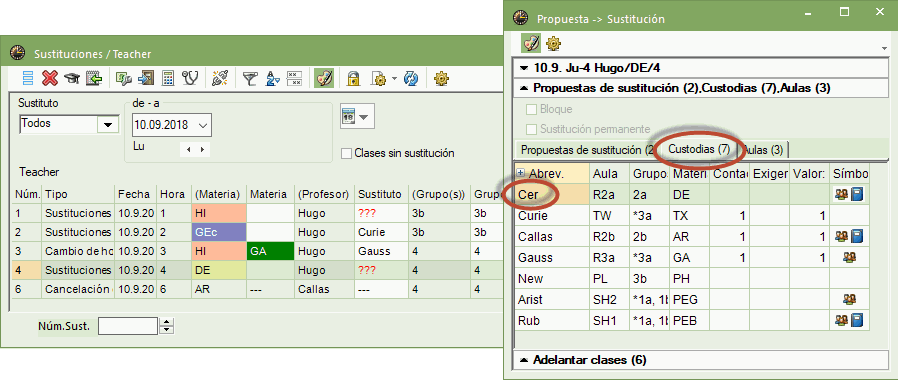Decrease the Núm.Sust. spinner value
The image size is (898, 380).
166,330
